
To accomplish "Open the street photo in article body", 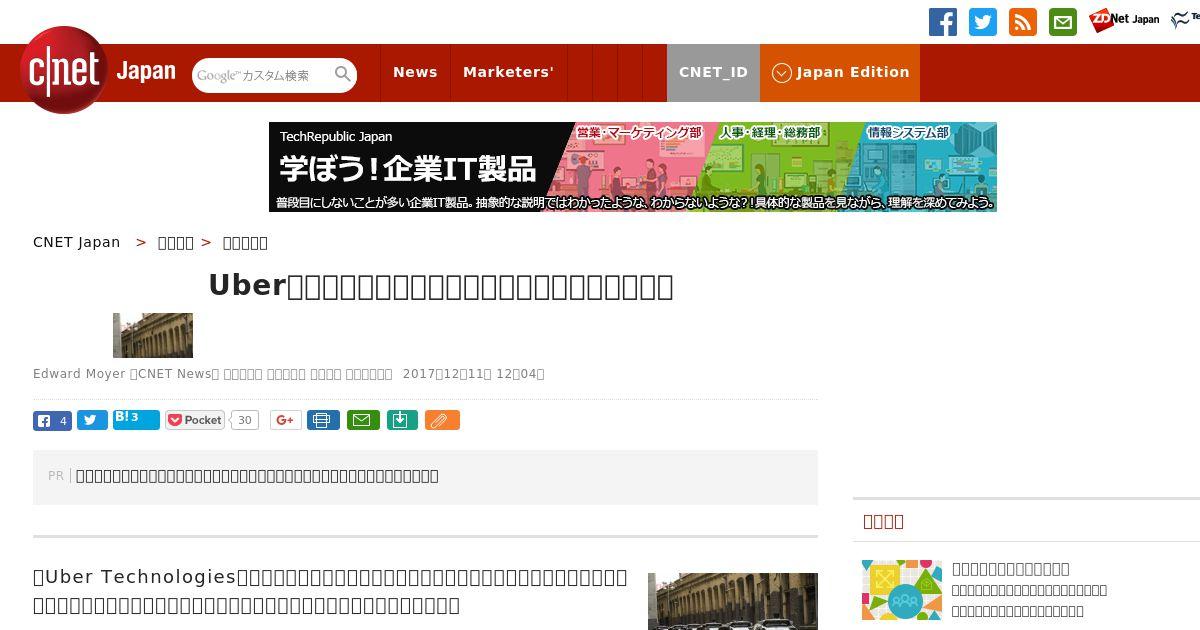I will coord(733,601).
